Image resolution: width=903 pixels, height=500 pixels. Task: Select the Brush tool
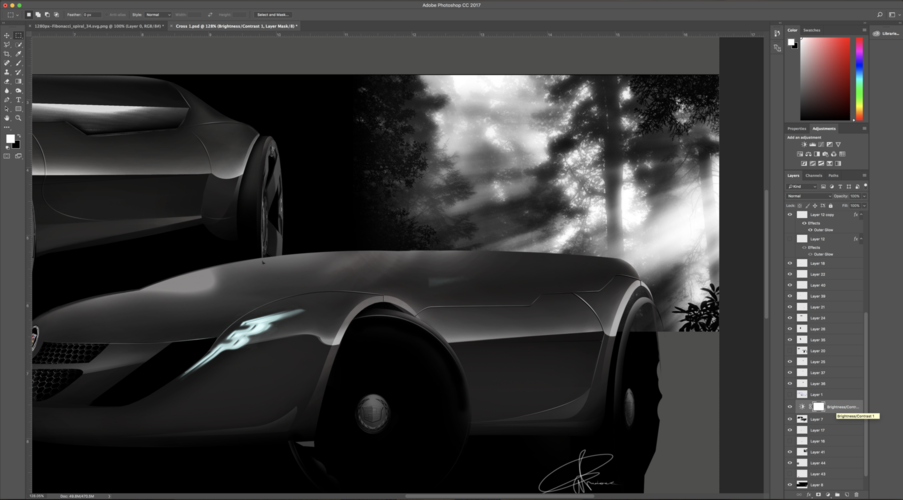point(18,63)
